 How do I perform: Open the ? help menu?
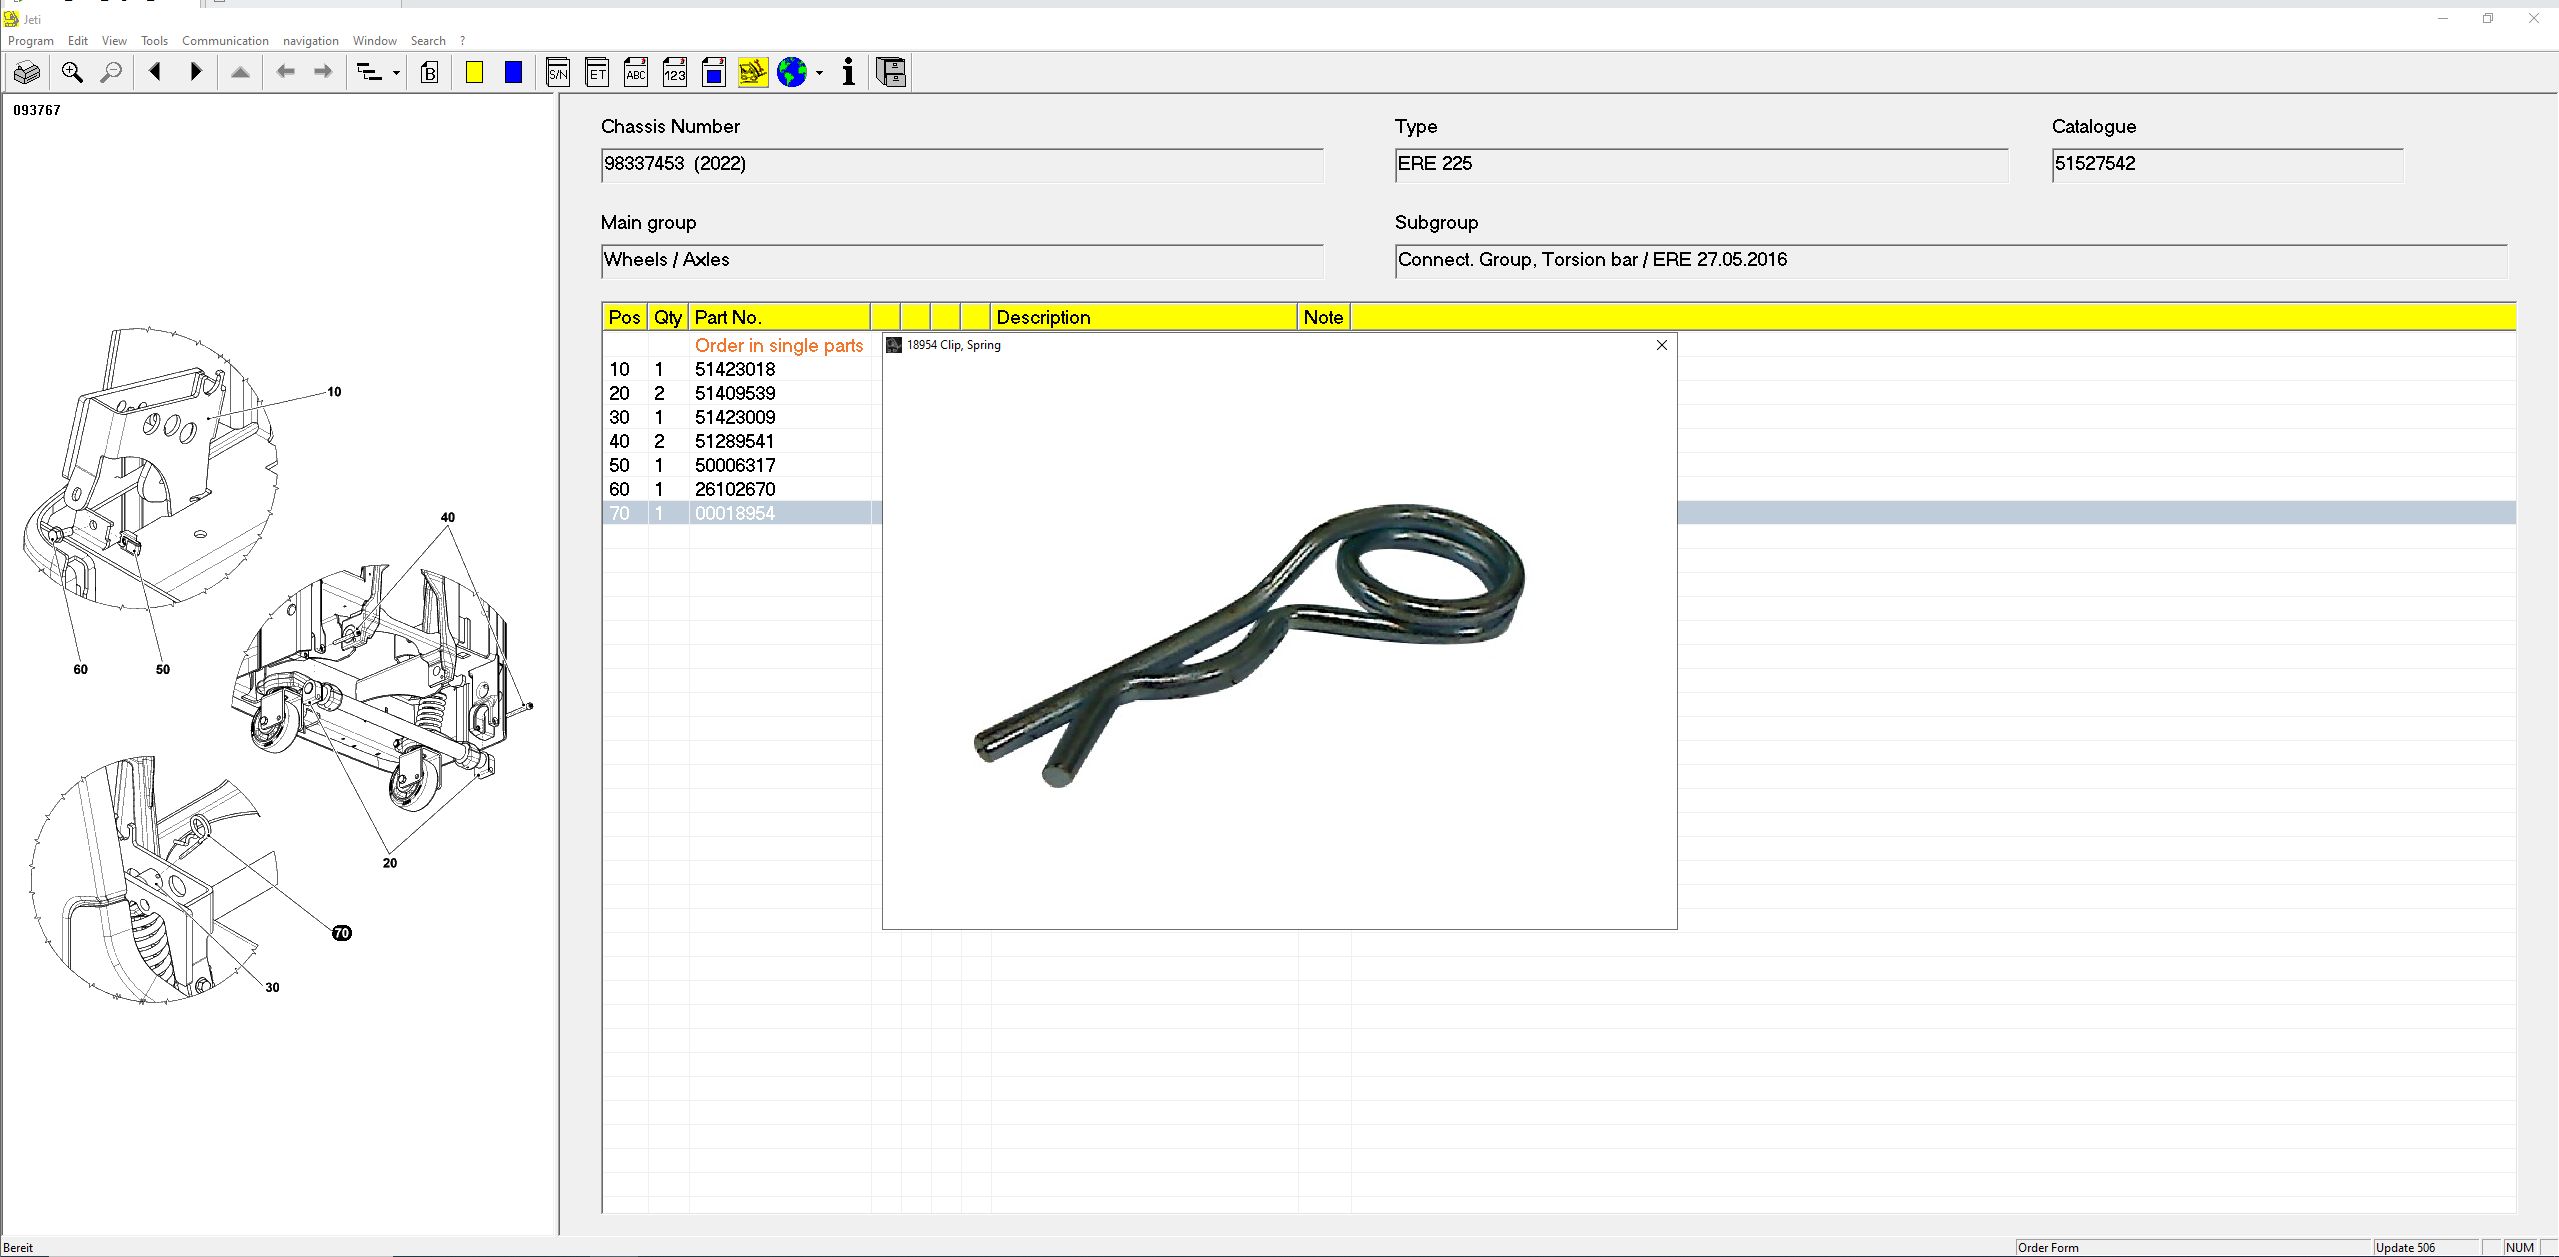point(462,41)
